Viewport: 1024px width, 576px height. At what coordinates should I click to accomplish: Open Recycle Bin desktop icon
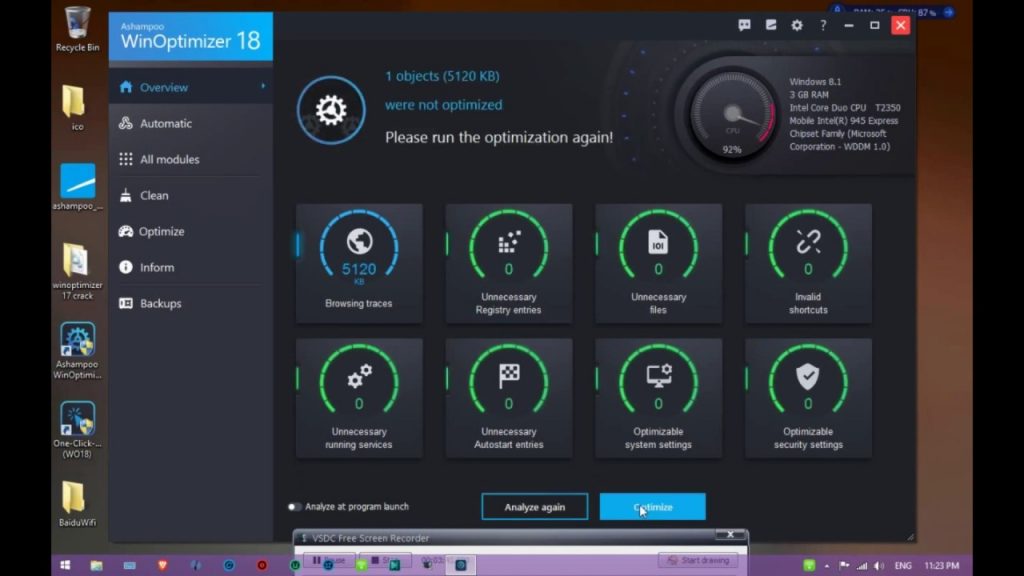77,29
